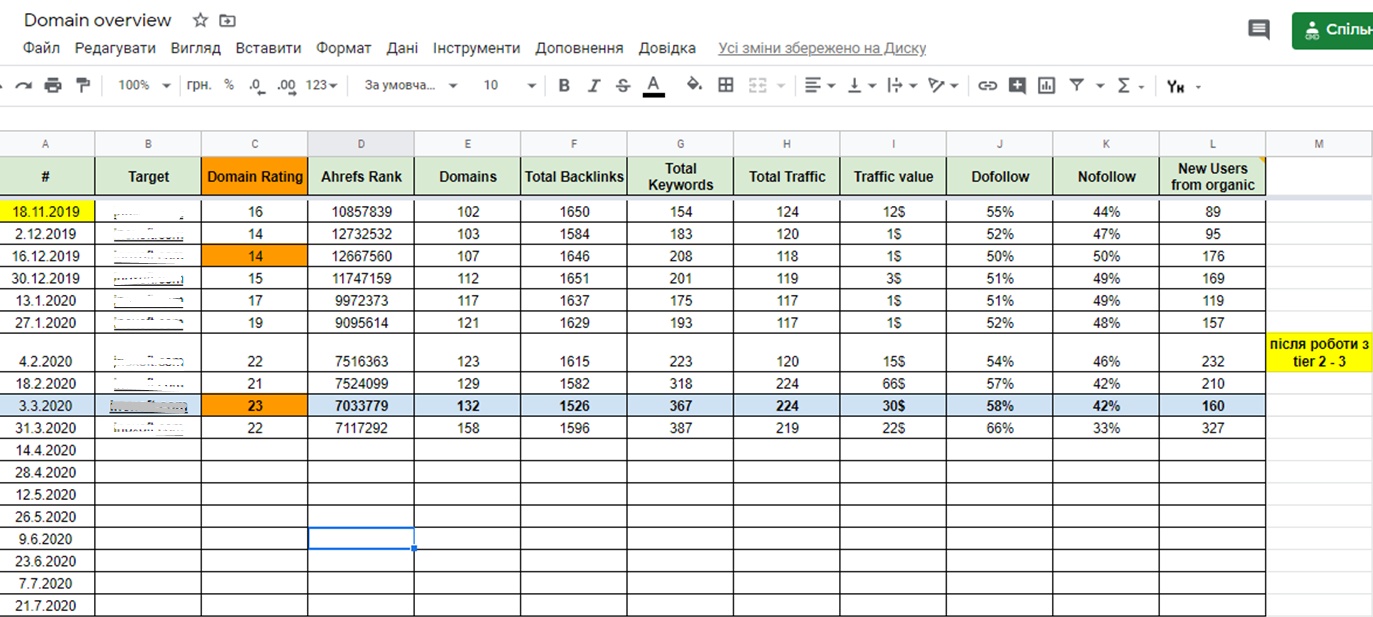This screenshot has height=617, width=1373.
Task: Click the changes saved to Drive link
Action: pos(821,48)
